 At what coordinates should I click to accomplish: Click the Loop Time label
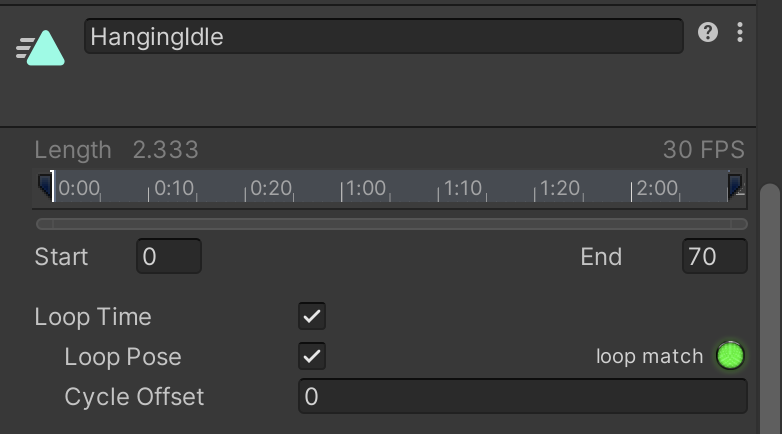93,317
